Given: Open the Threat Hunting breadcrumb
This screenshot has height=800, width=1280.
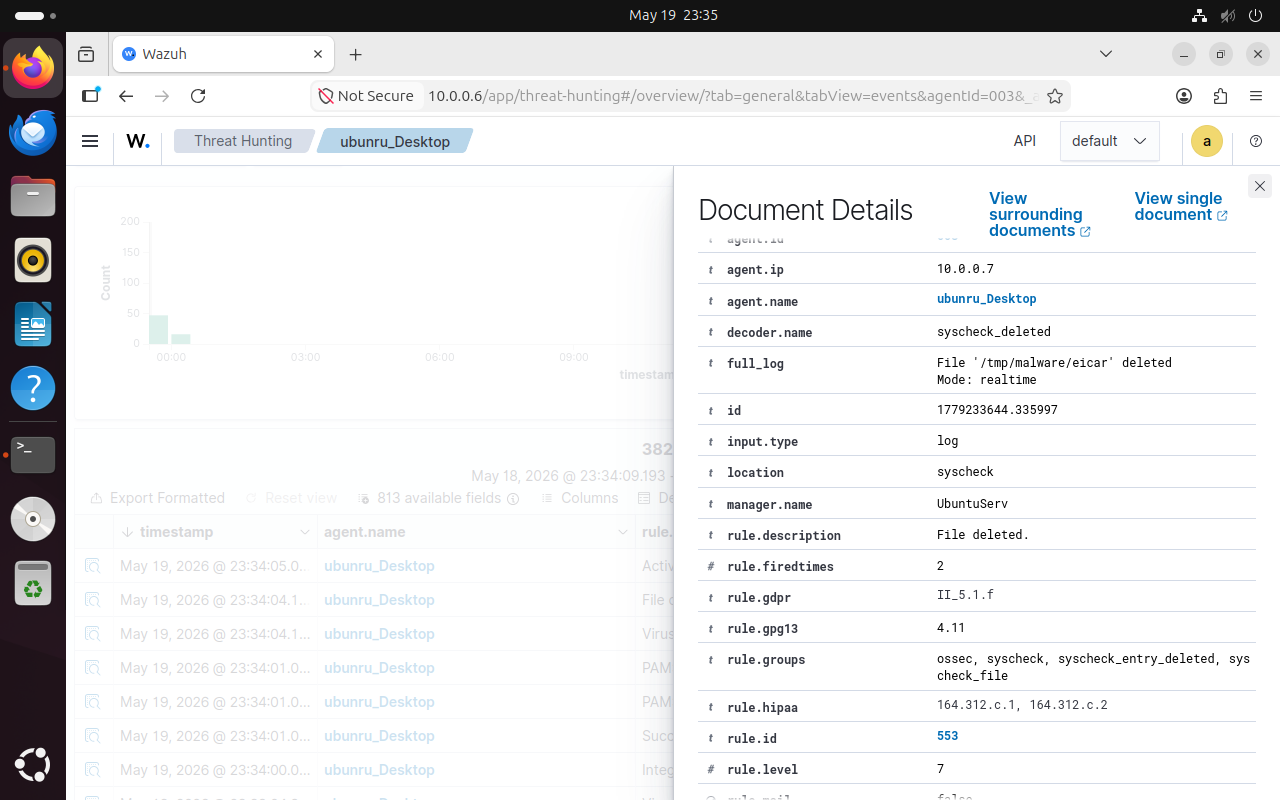Looking at the screenshot, I should 243,141.
